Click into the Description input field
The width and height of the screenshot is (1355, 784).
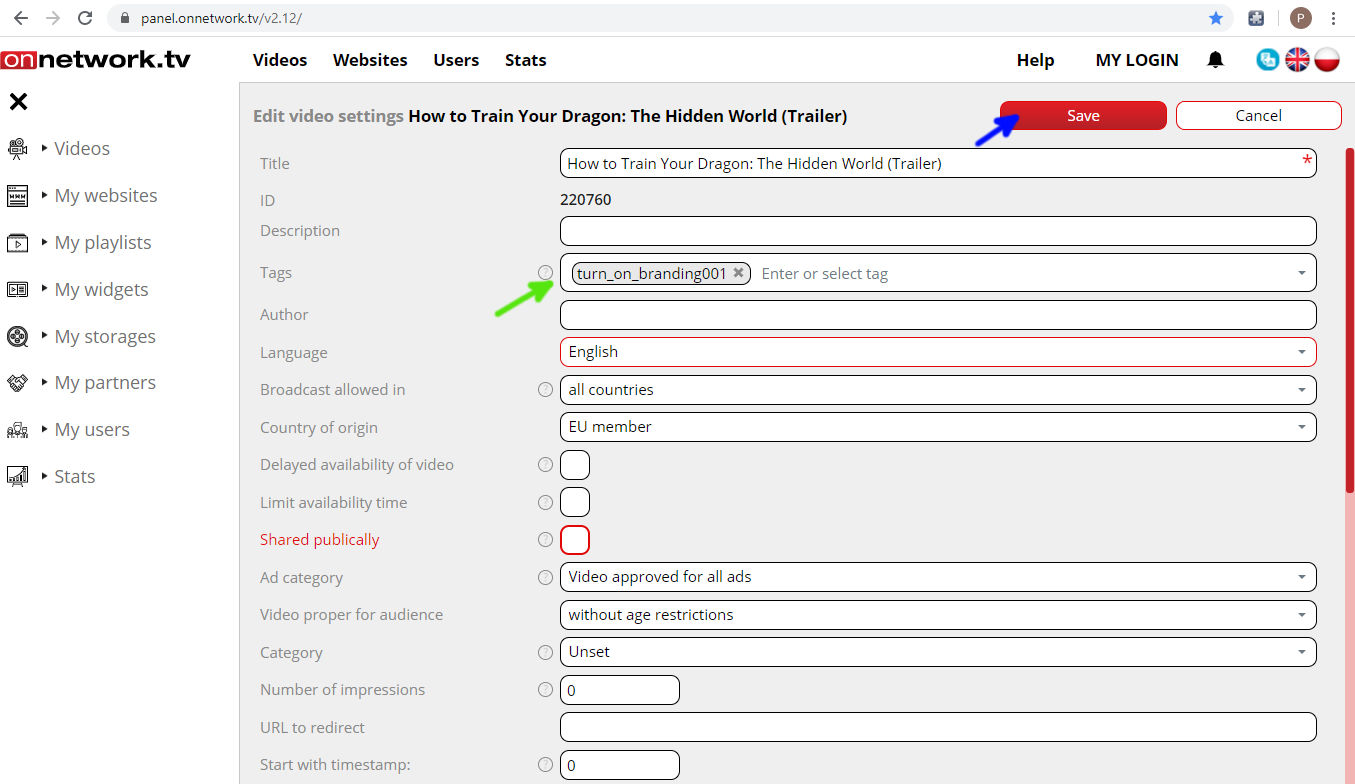937,231
